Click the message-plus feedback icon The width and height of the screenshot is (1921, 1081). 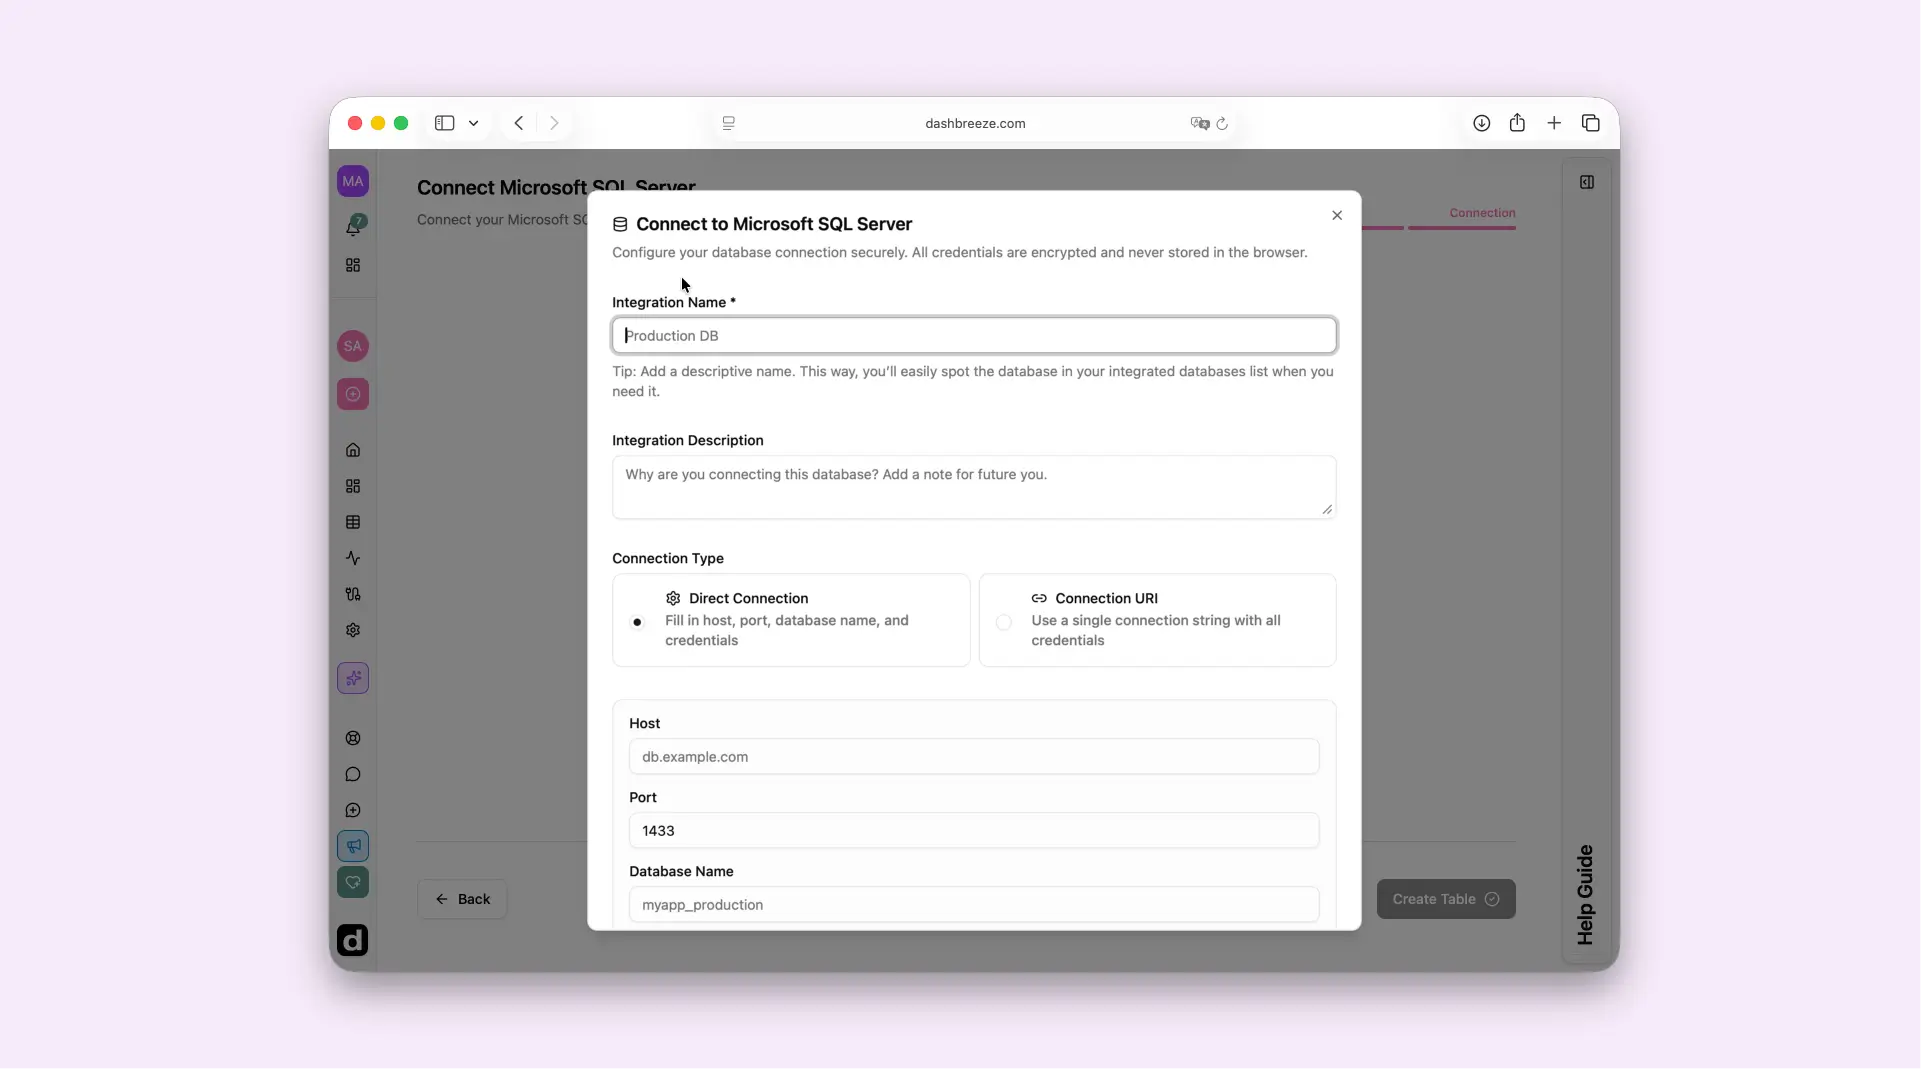(x=353, y=810)
